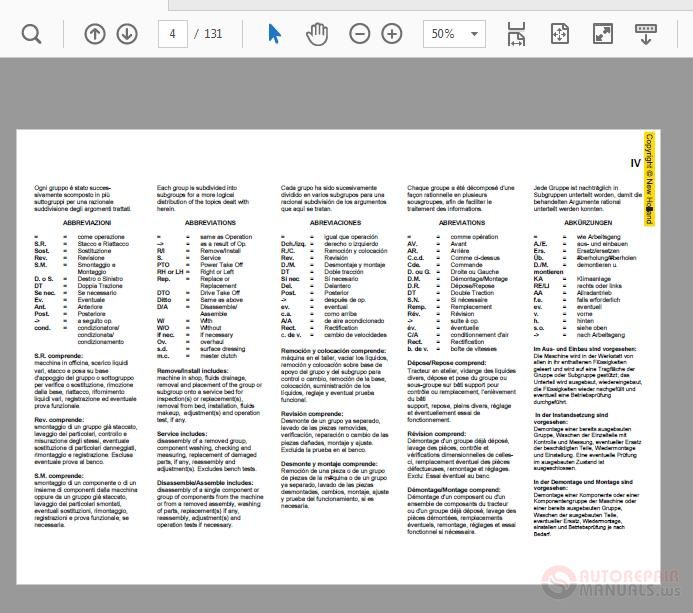Click the page number field showing 4
The height and width of the screenshot is (613, 693).
172,34
